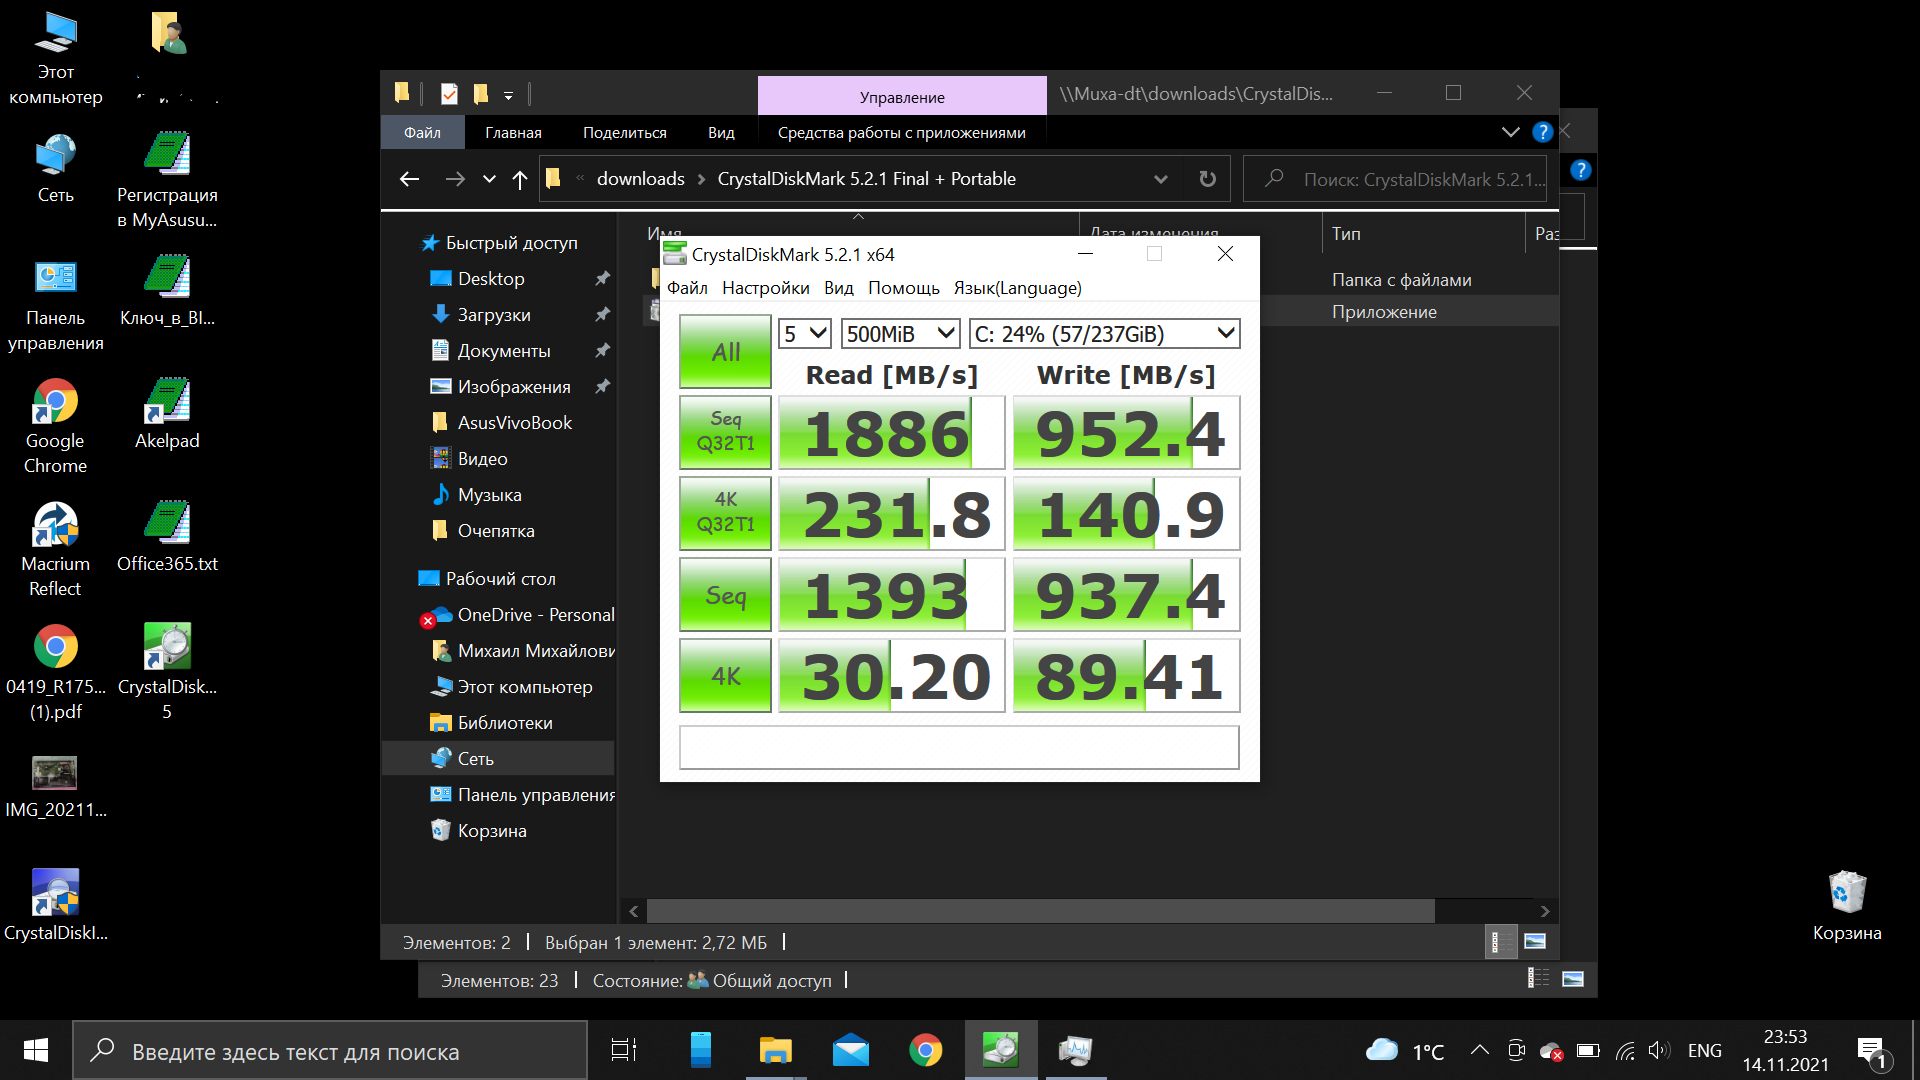Open the Язык(Language) menu
Image resolution: width=1920 pixels, height=1080 pixels.
(1017, 288)
